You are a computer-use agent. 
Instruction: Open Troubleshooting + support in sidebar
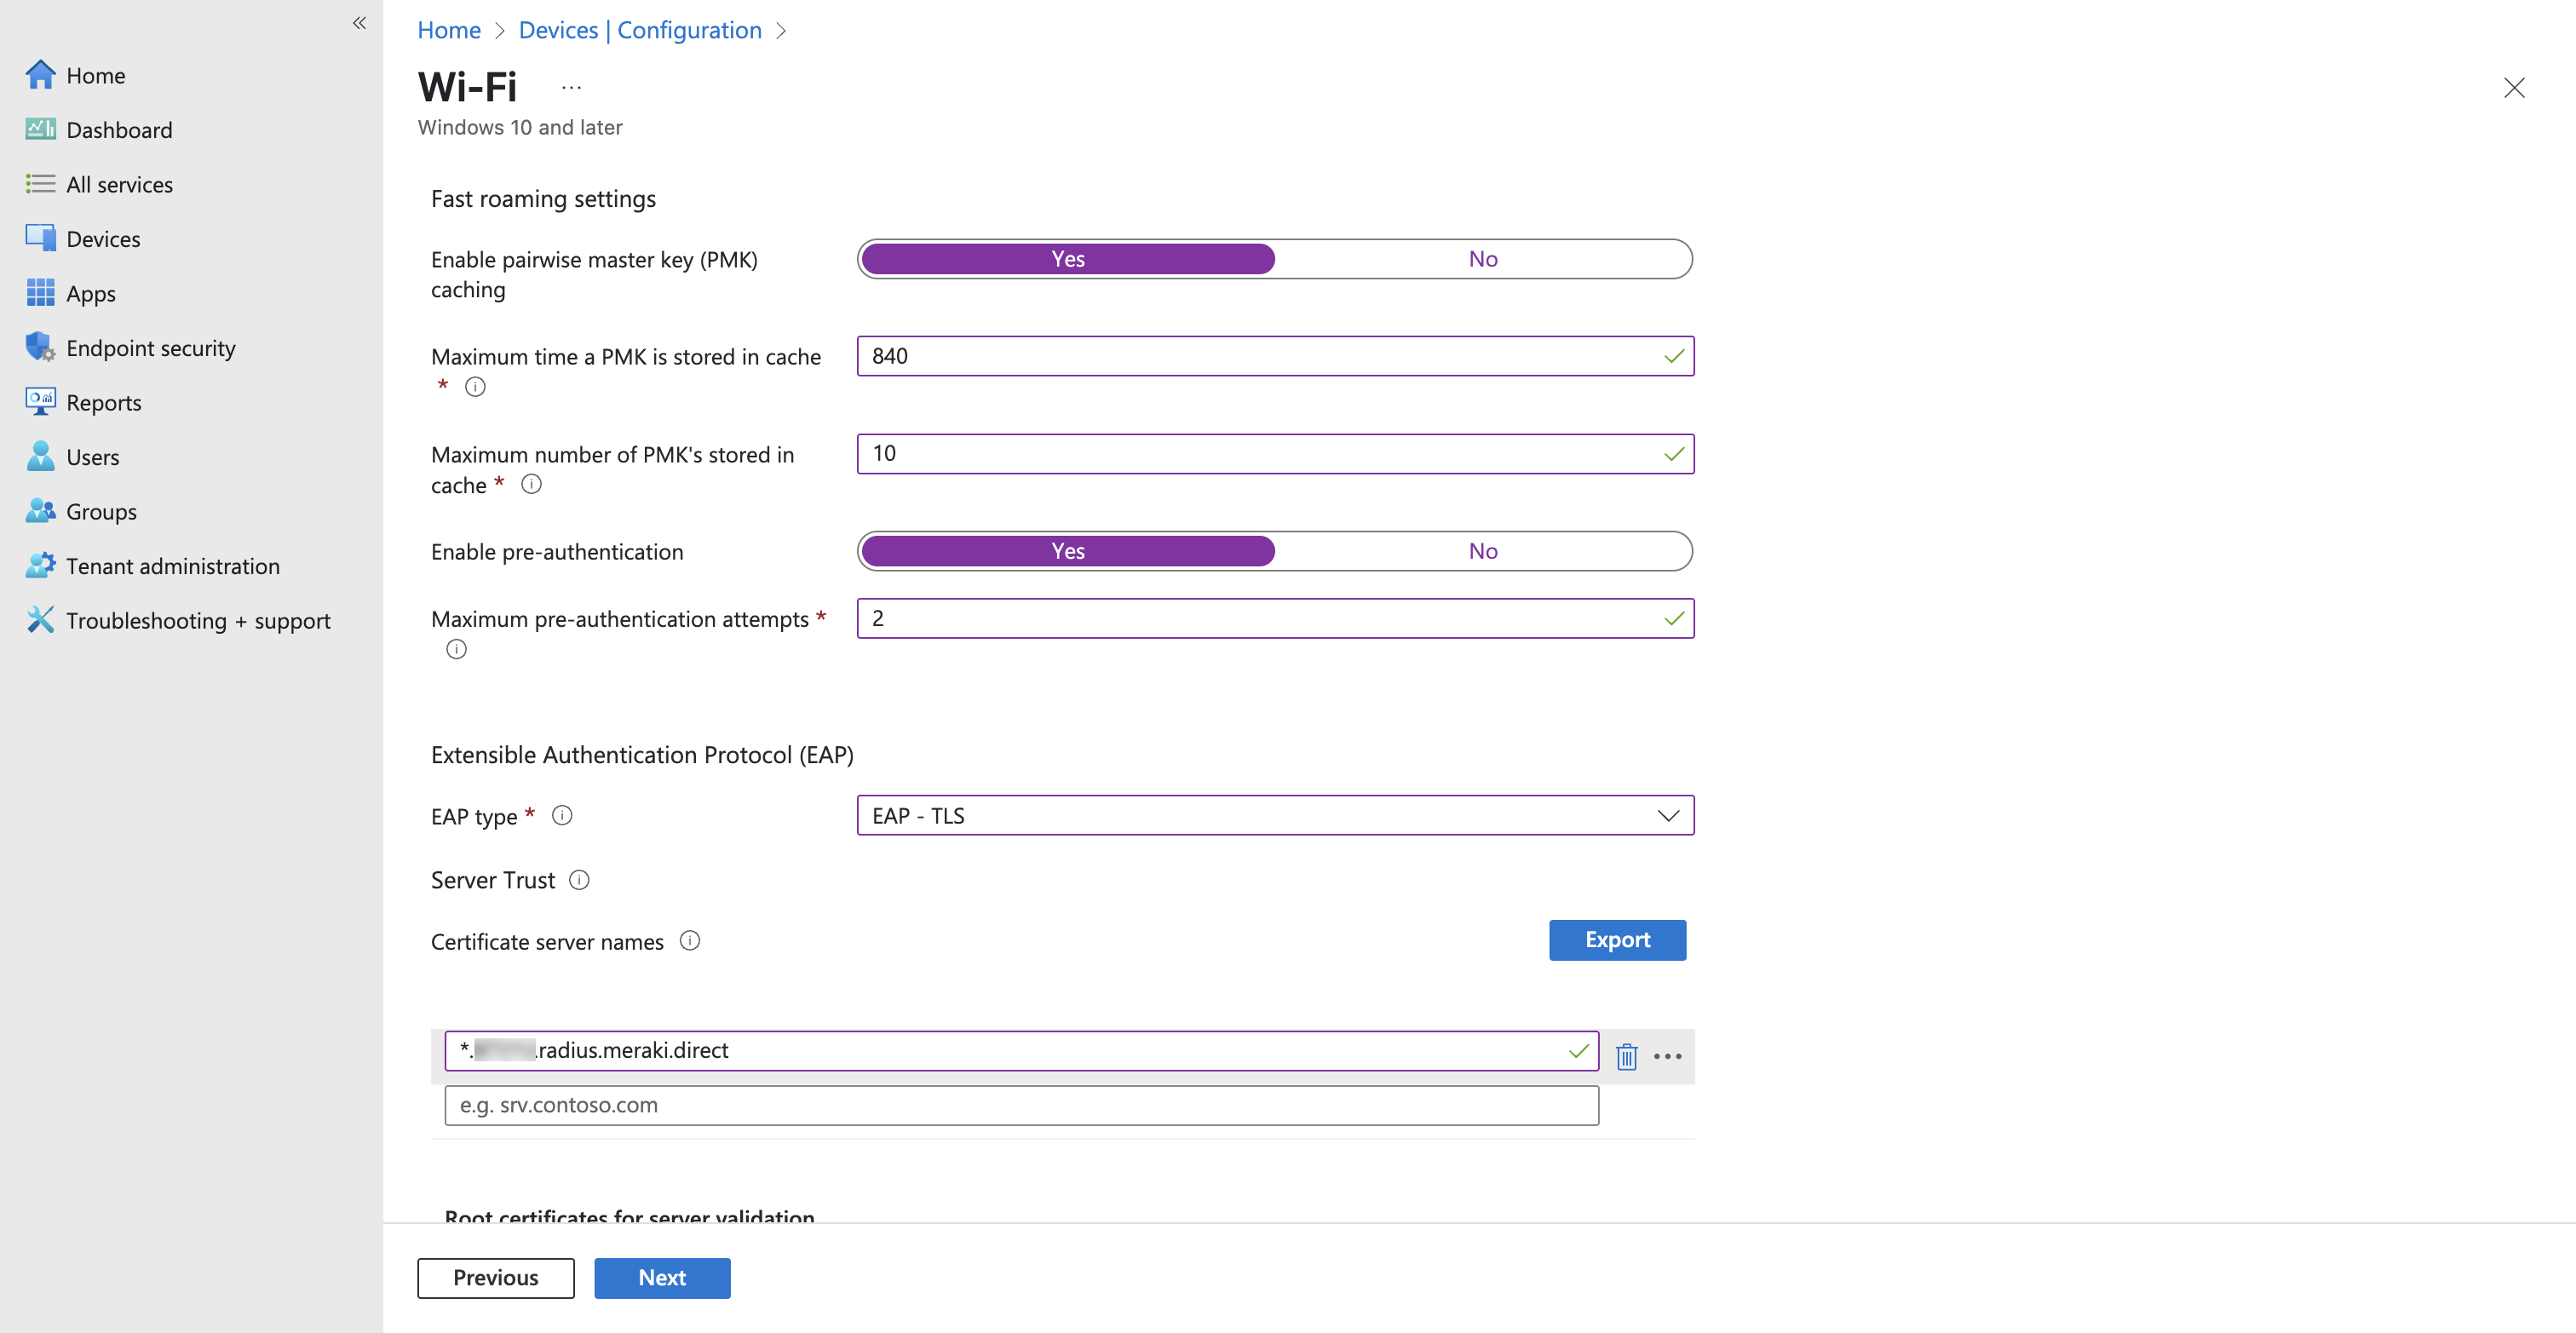198,620
